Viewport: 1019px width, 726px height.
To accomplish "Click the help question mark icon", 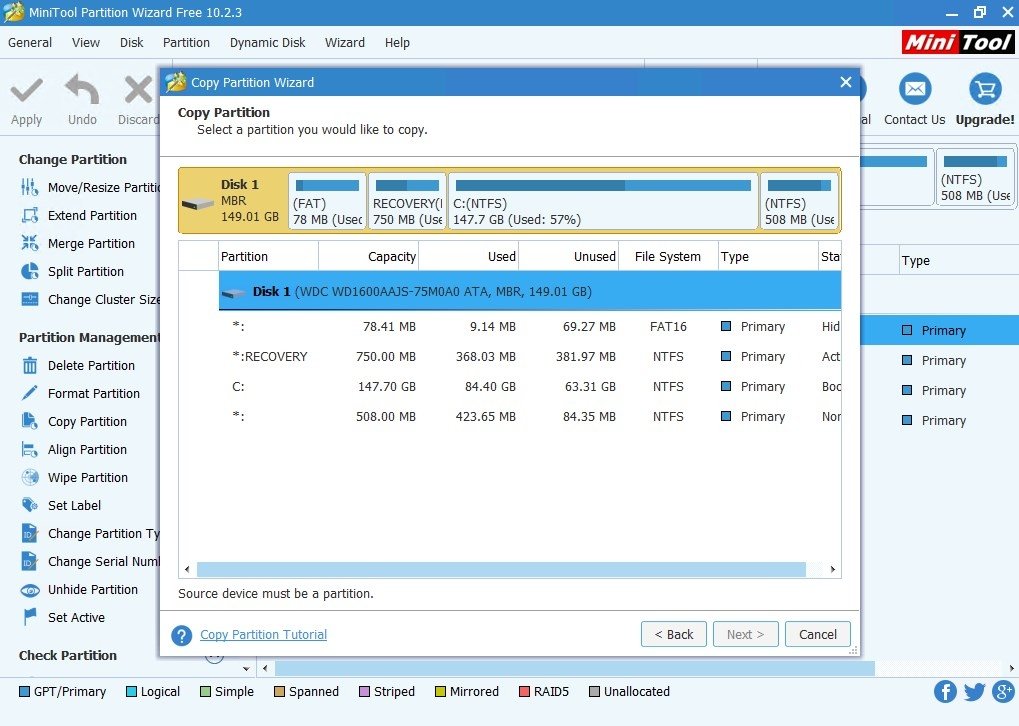I will (x=182, y=635).
